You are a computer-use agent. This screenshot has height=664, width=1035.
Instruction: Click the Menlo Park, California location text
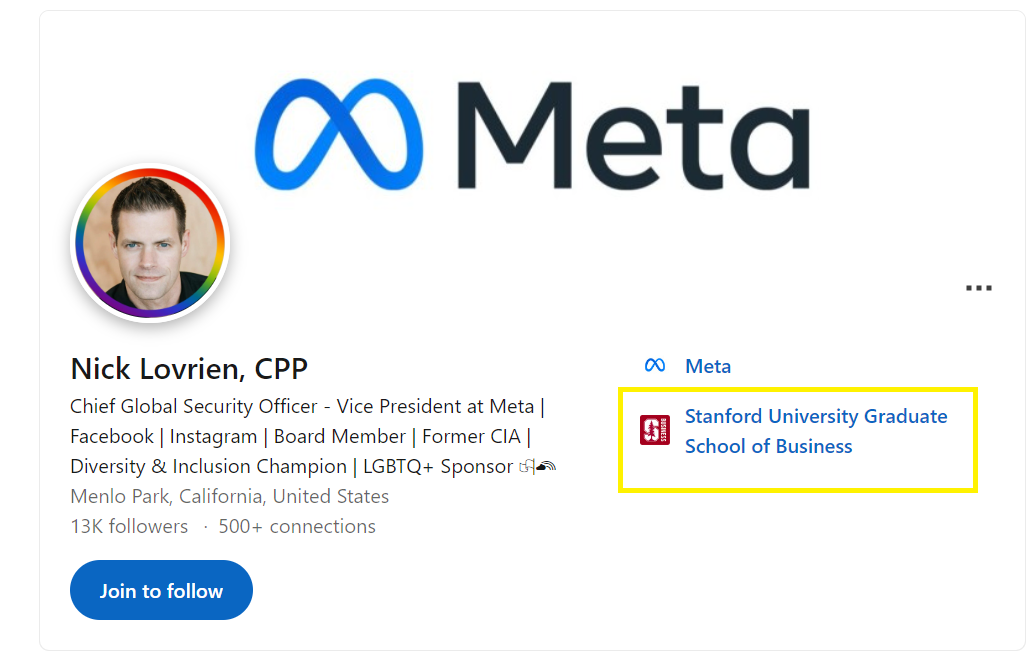click(x=230, y=496)
